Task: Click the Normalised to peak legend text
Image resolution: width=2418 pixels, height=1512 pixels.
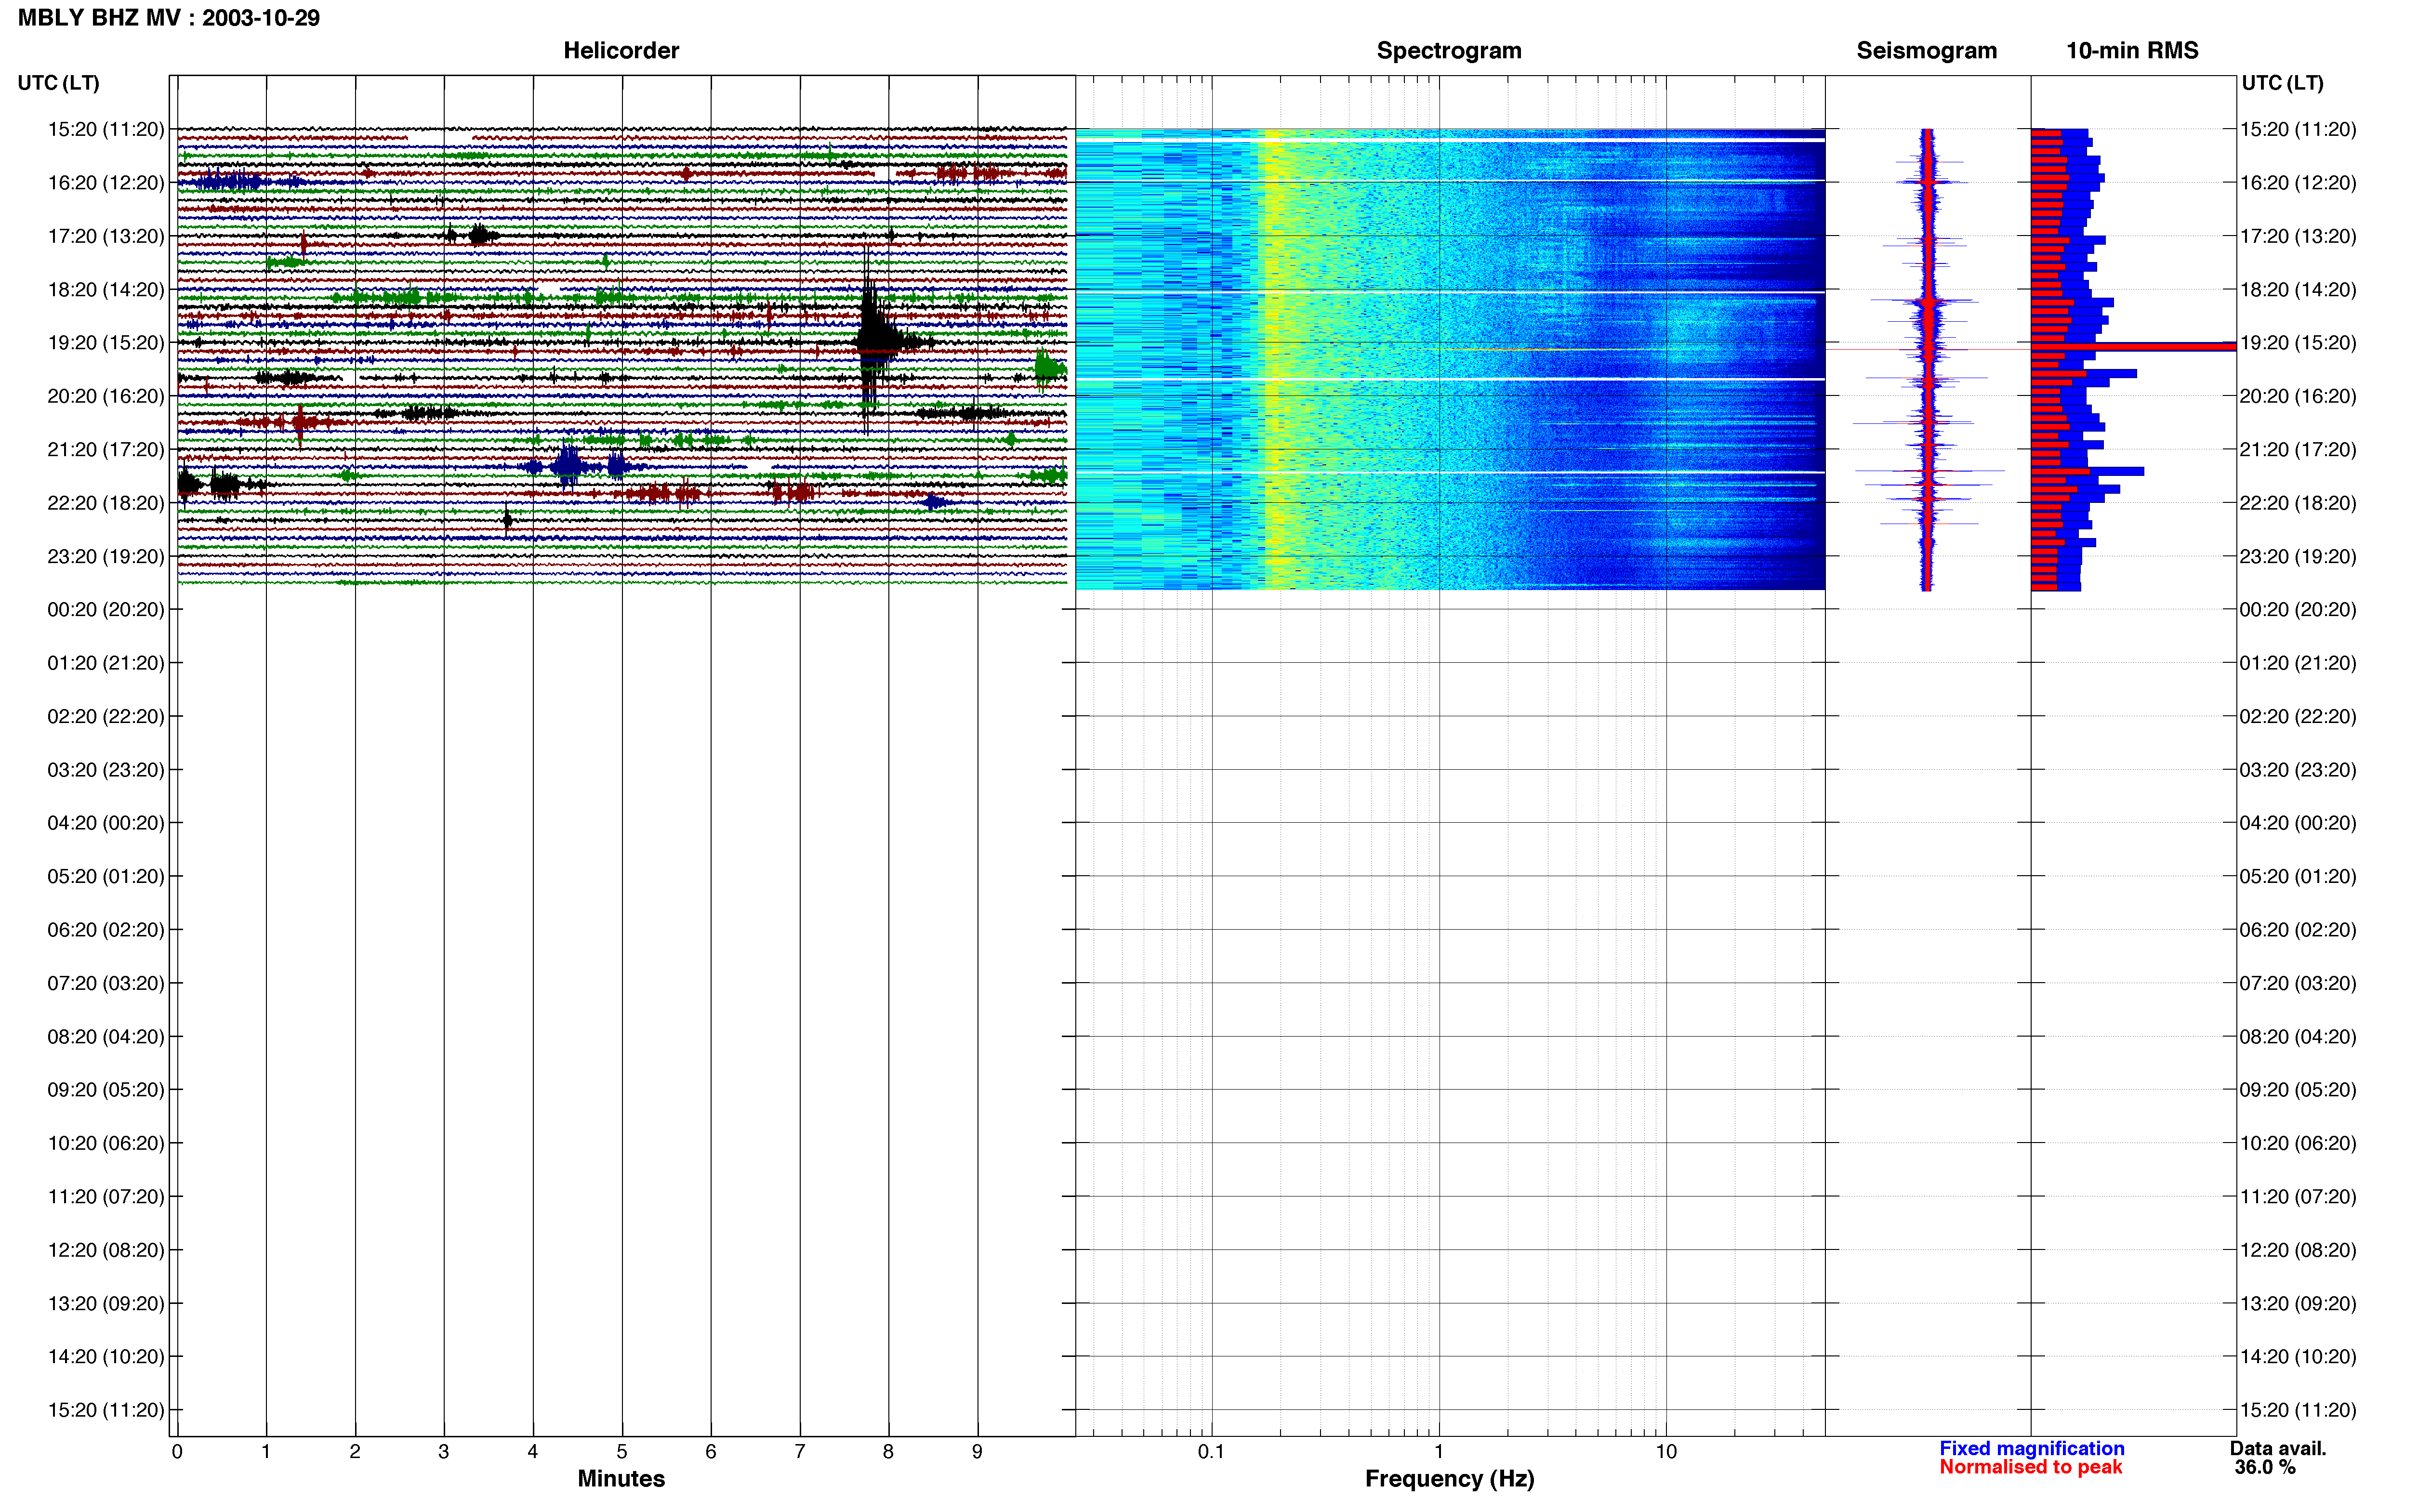Action: [2030, 1467]
